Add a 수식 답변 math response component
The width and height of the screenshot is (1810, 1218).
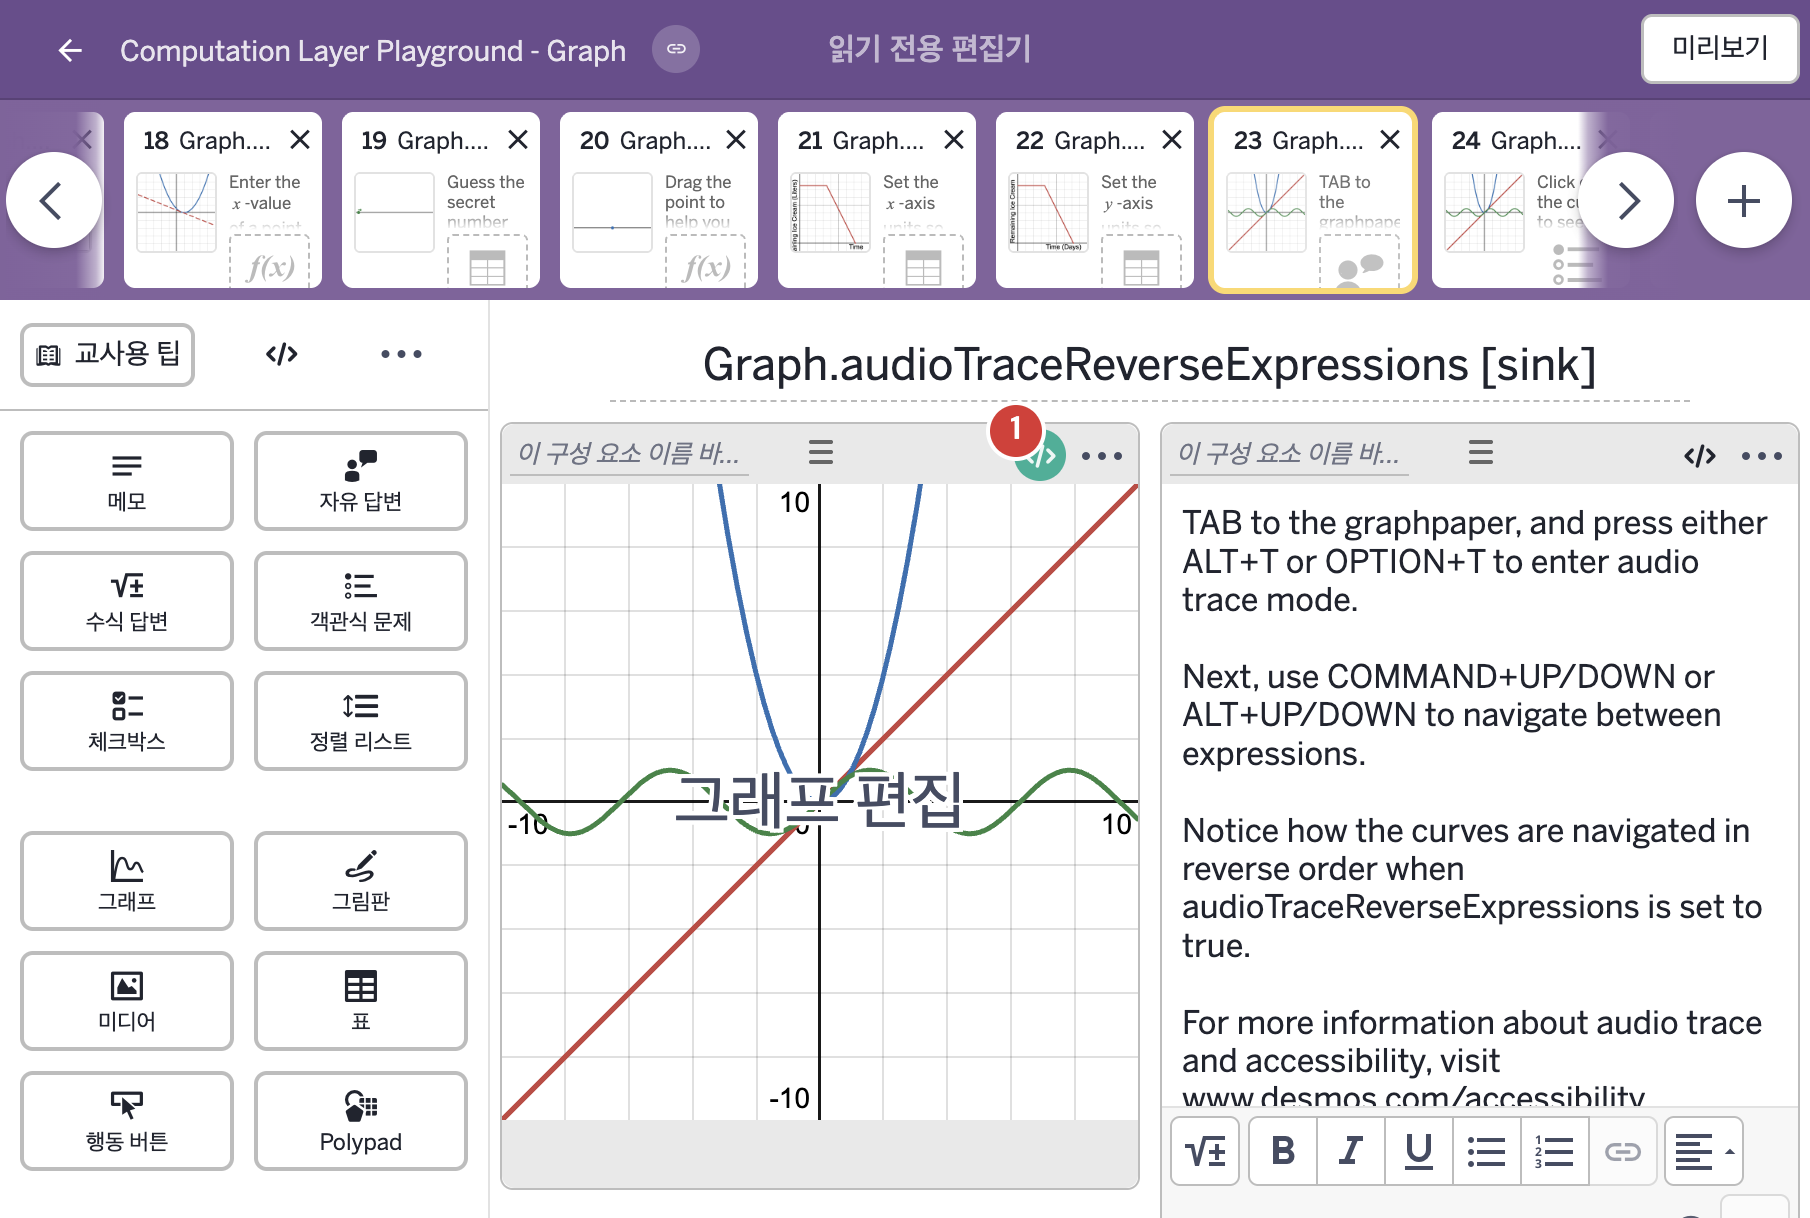127,601
